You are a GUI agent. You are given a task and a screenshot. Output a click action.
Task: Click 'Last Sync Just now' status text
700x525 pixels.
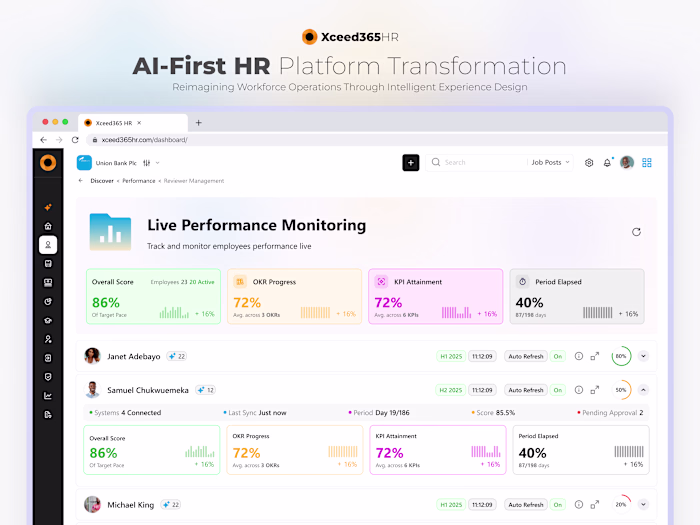pyautogui.click(x=255, y=412)
